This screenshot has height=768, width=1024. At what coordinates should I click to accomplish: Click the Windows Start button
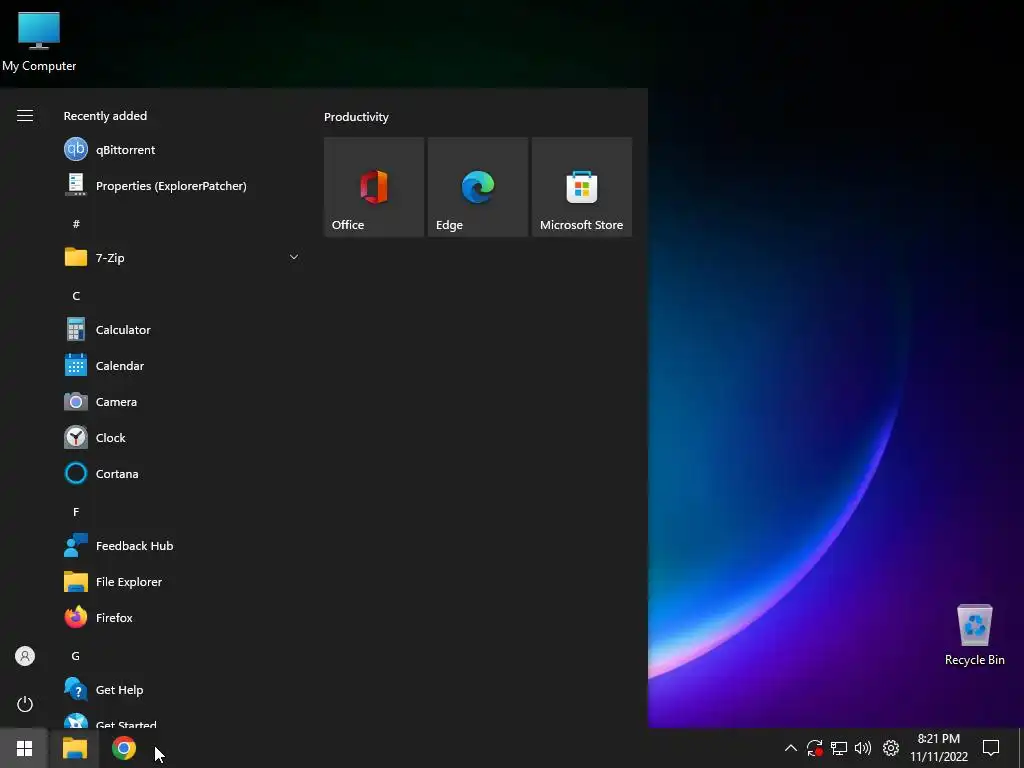[x=24, y=748]
